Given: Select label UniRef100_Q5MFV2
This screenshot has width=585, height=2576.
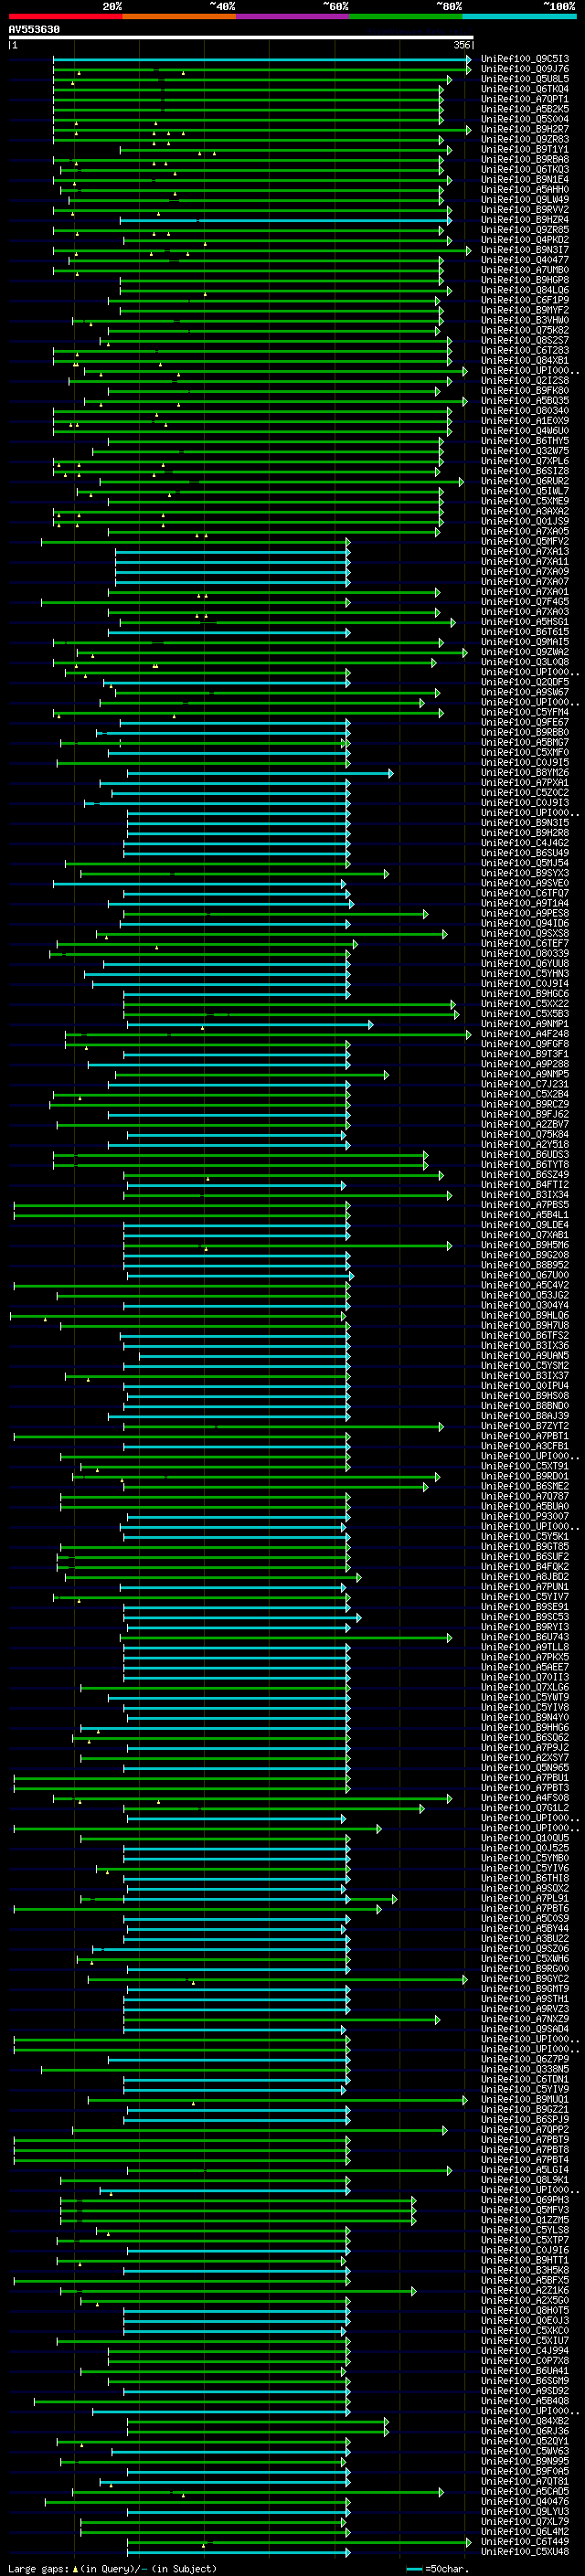Looking at the screenshot, I should click(525, 541).
